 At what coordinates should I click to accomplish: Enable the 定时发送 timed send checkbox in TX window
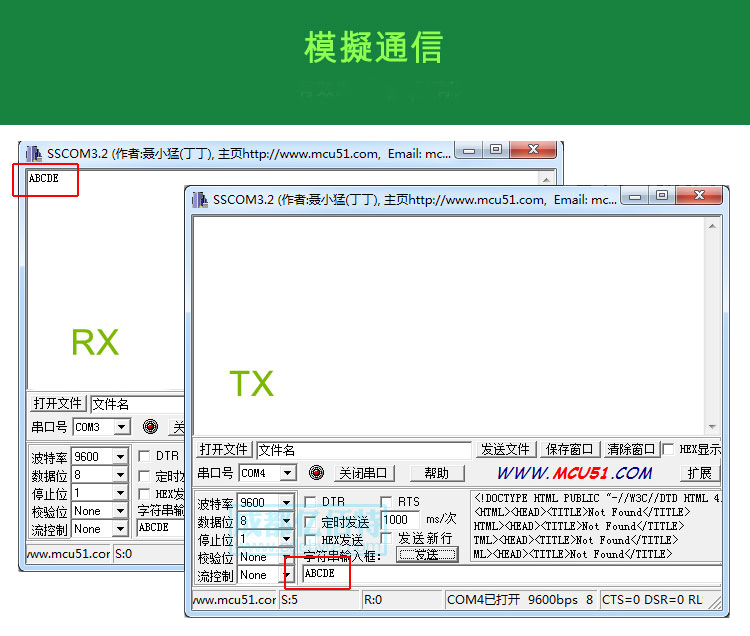[310, 521]
